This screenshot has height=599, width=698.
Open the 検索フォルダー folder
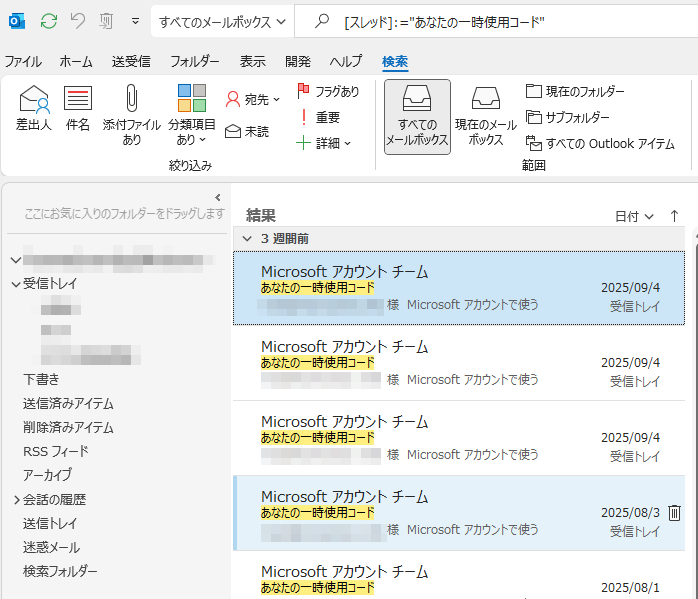tap(60, 571)
